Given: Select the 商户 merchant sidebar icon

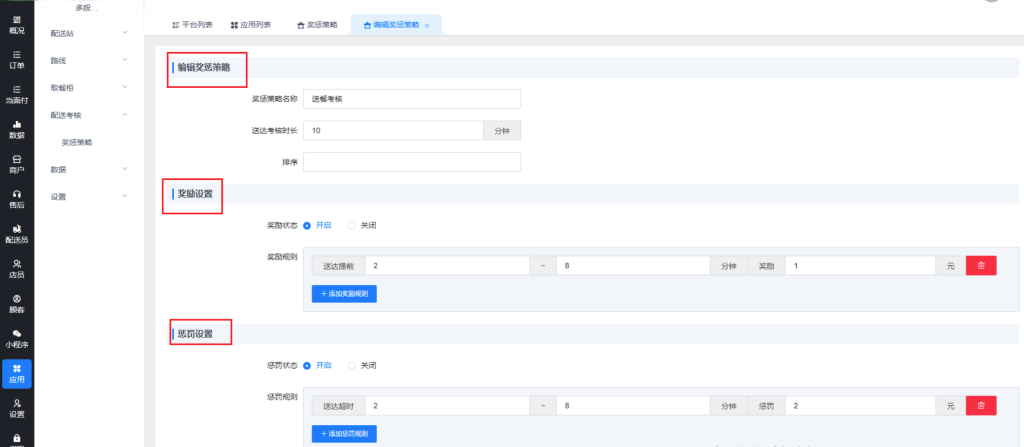Looking at the screenshot, I should tap(16, 164).
